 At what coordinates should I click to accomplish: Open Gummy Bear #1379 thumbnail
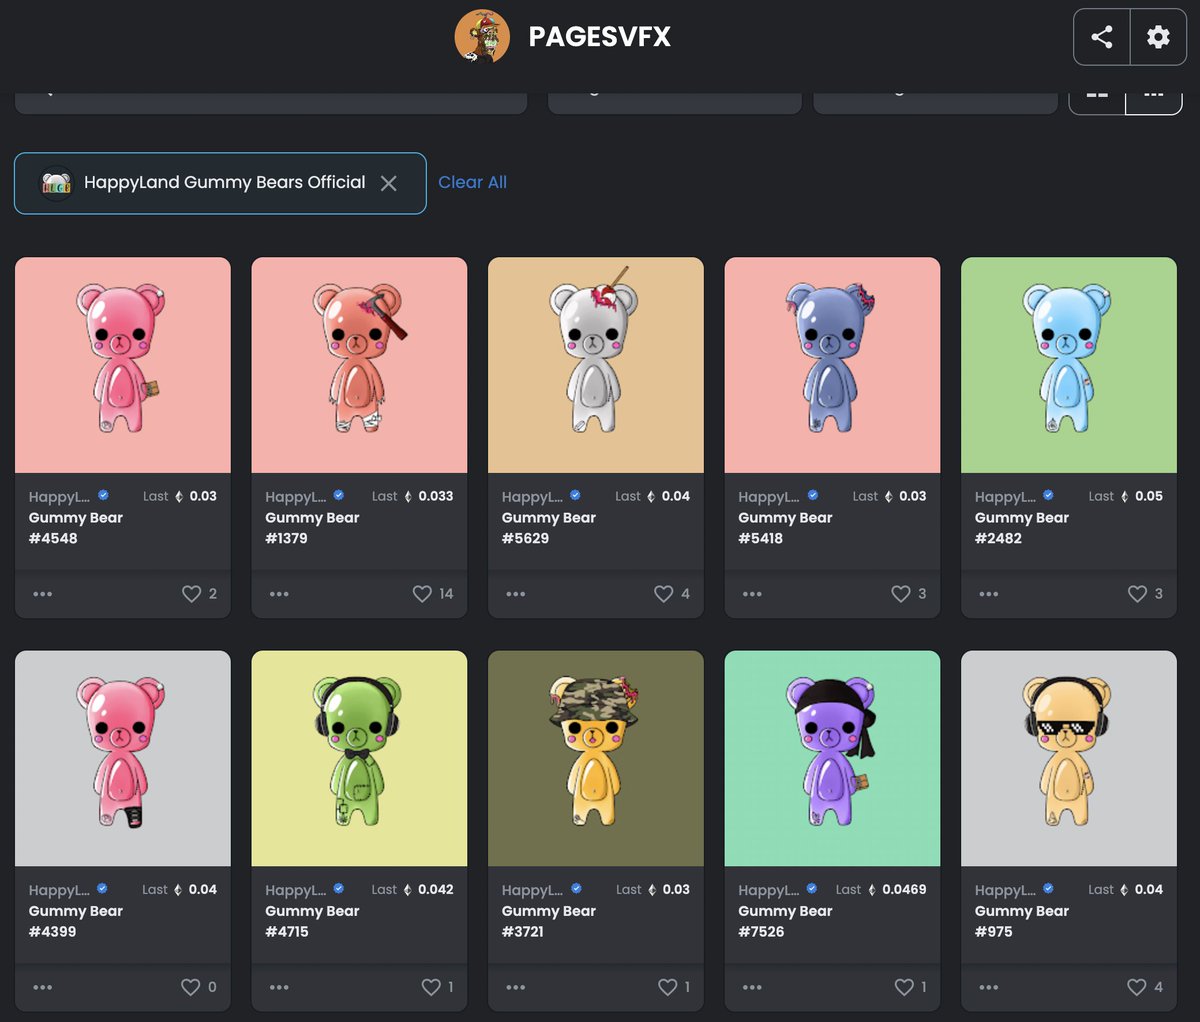(x=359, y=365)
